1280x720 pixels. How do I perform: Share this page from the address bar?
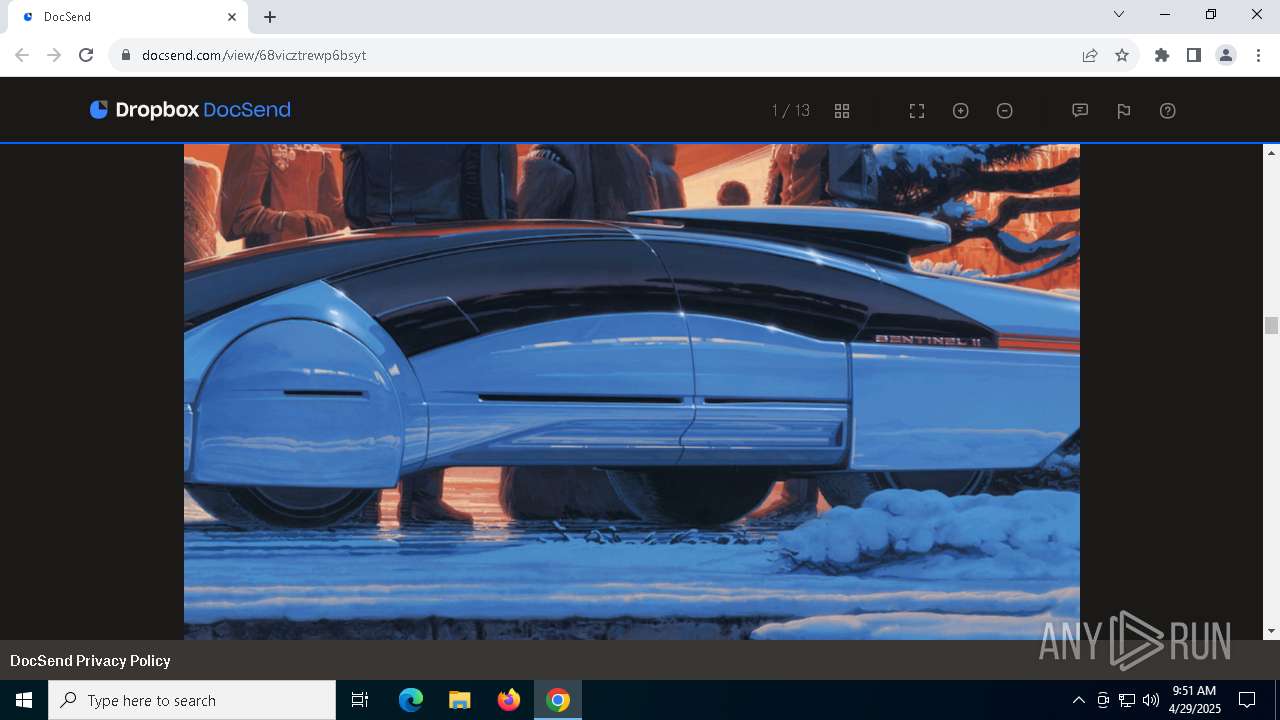pos(1090,55)
